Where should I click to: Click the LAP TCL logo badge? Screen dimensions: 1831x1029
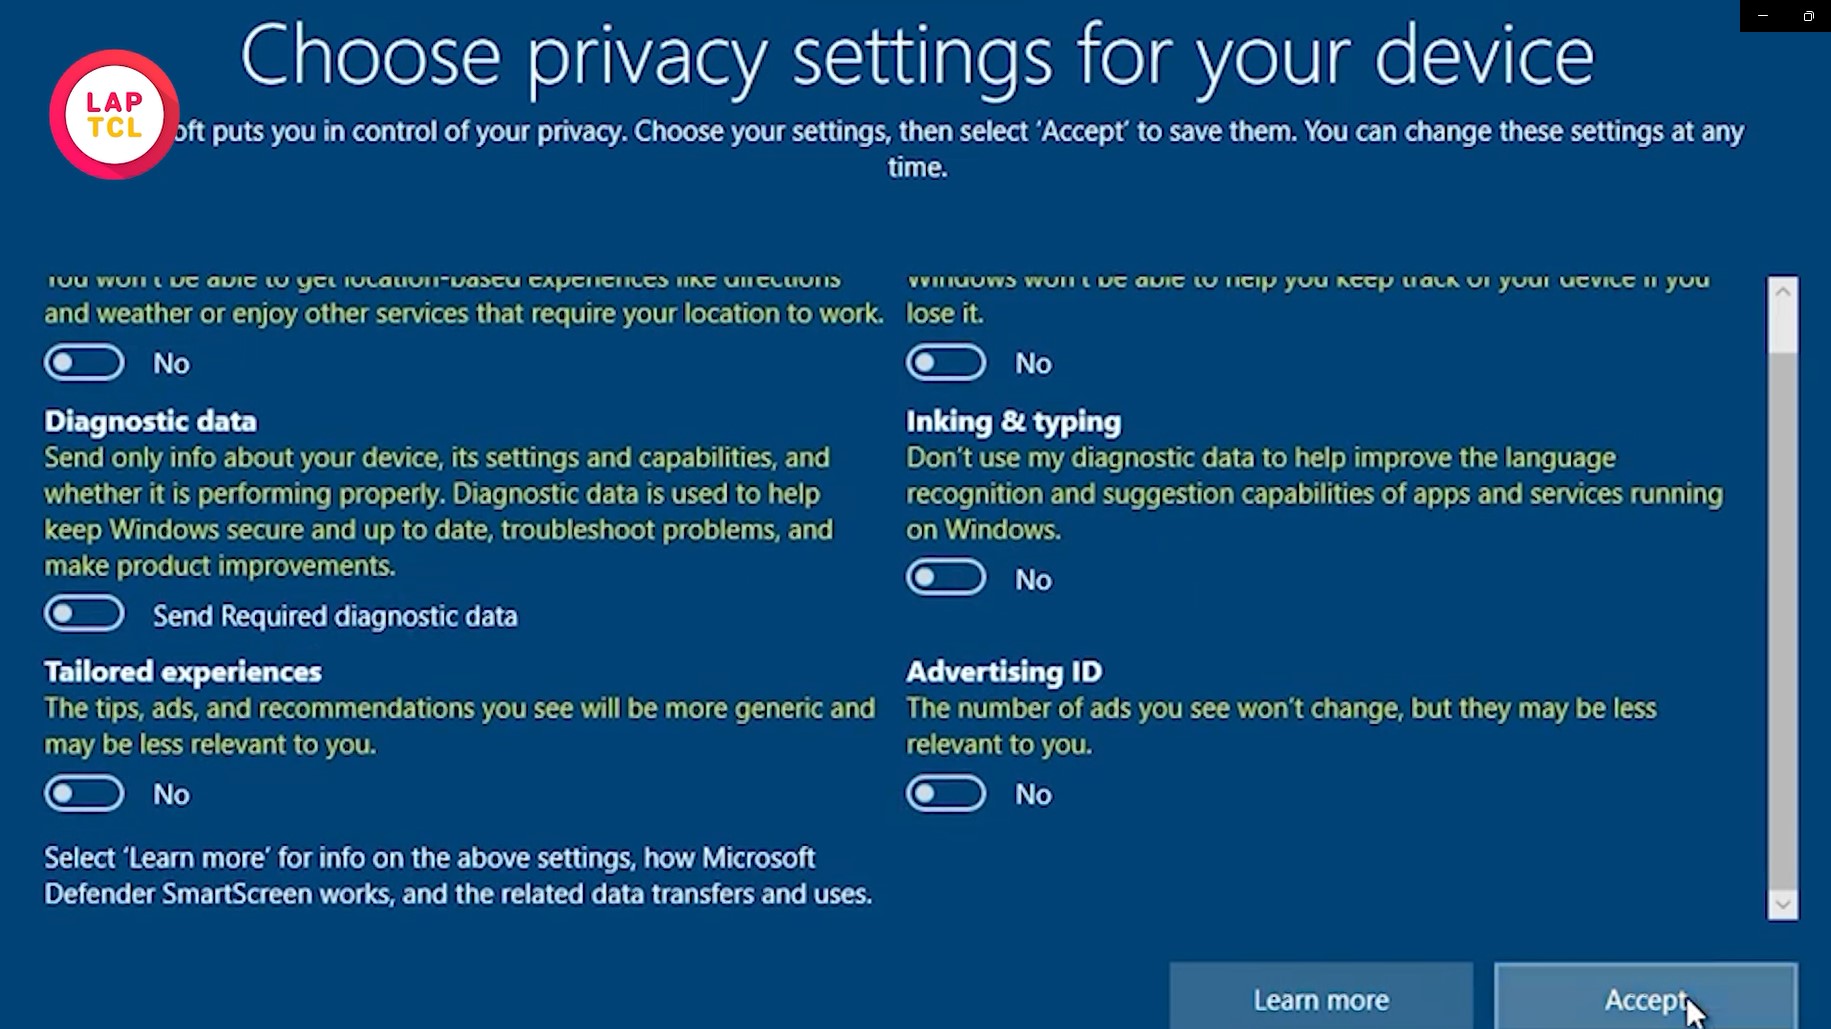pos(114,115)
